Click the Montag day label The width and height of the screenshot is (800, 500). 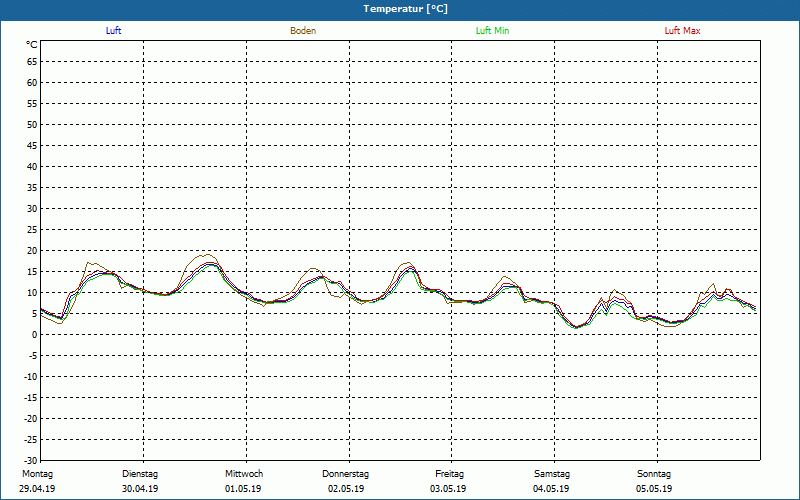click(37, 474)
